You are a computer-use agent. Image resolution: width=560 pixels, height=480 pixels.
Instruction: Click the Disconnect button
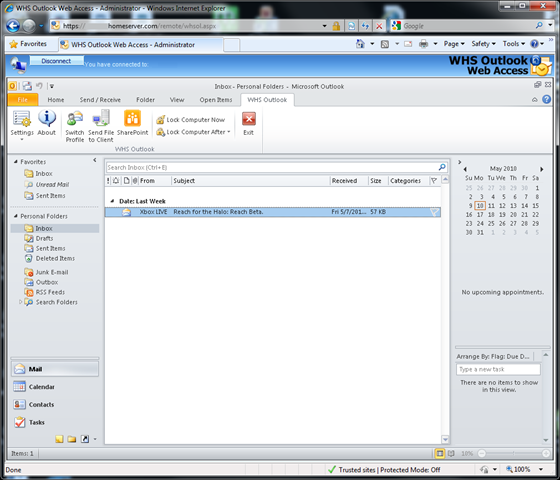tap(56, 61)
